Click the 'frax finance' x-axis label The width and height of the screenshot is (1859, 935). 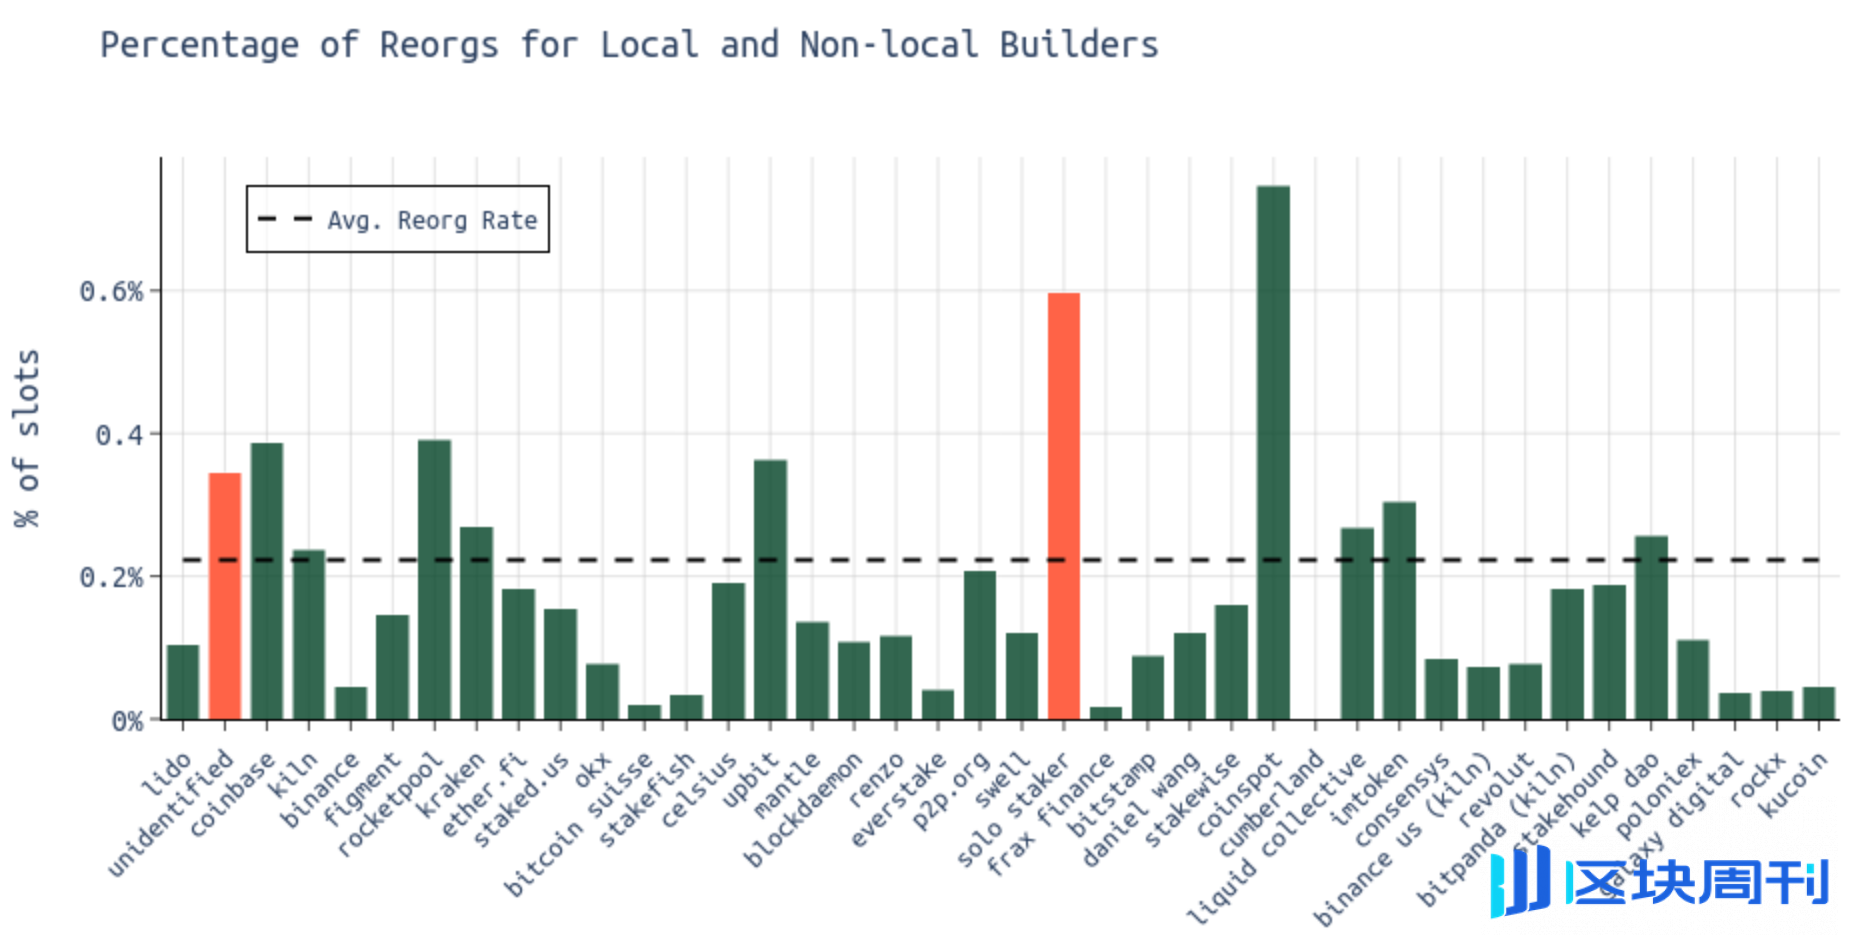(x=1050, y=814)
